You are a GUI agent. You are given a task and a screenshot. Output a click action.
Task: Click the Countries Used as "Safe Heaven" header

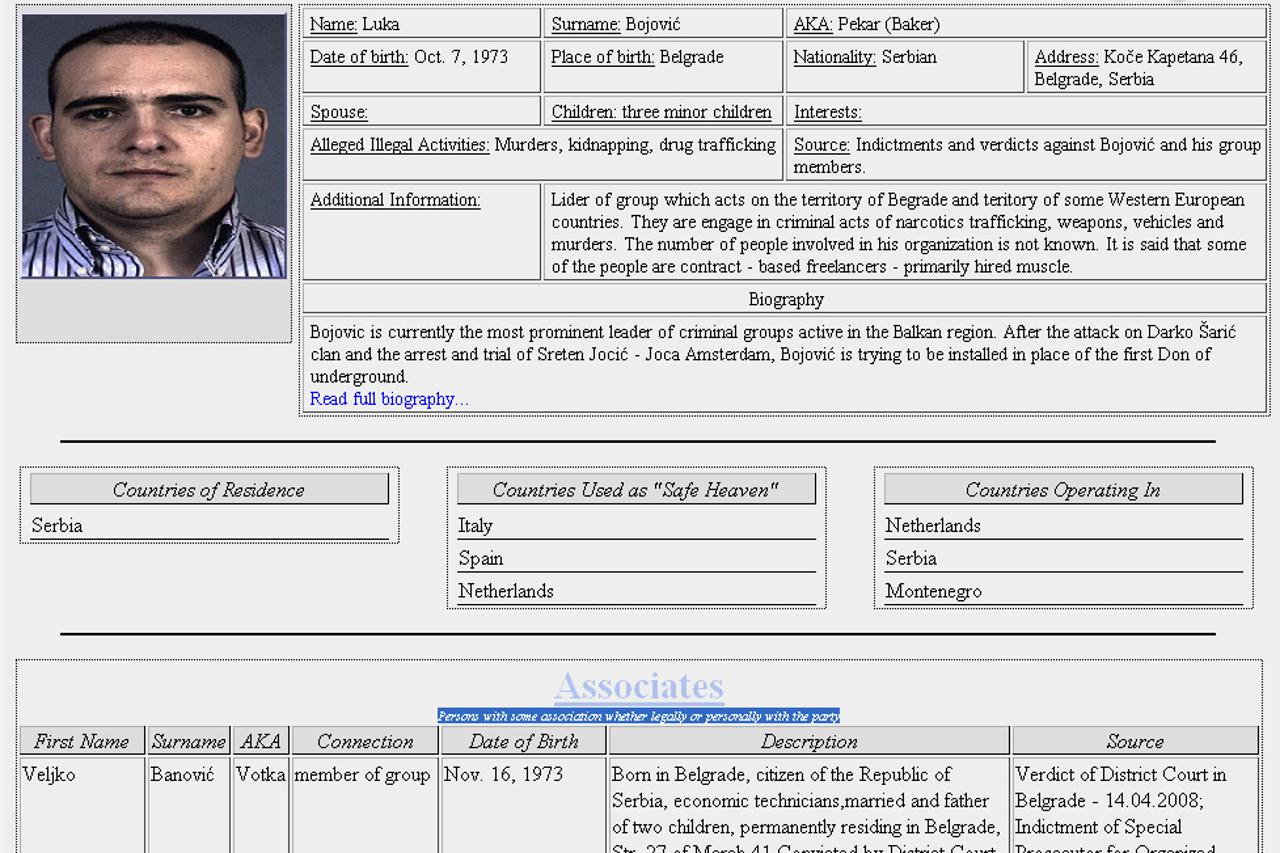tap(636, 489)
